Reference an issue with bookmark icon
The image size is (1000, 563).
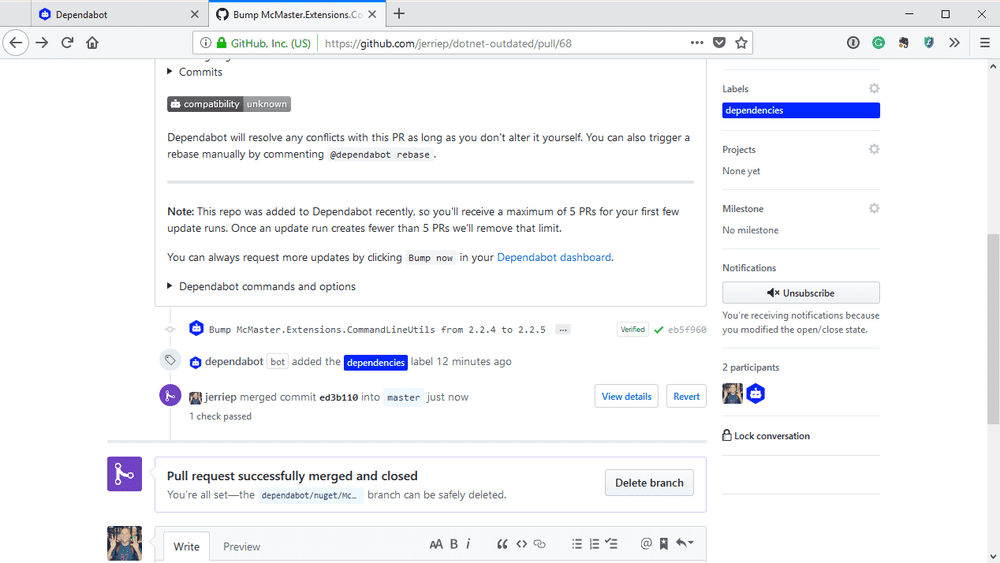click(663, 544)
